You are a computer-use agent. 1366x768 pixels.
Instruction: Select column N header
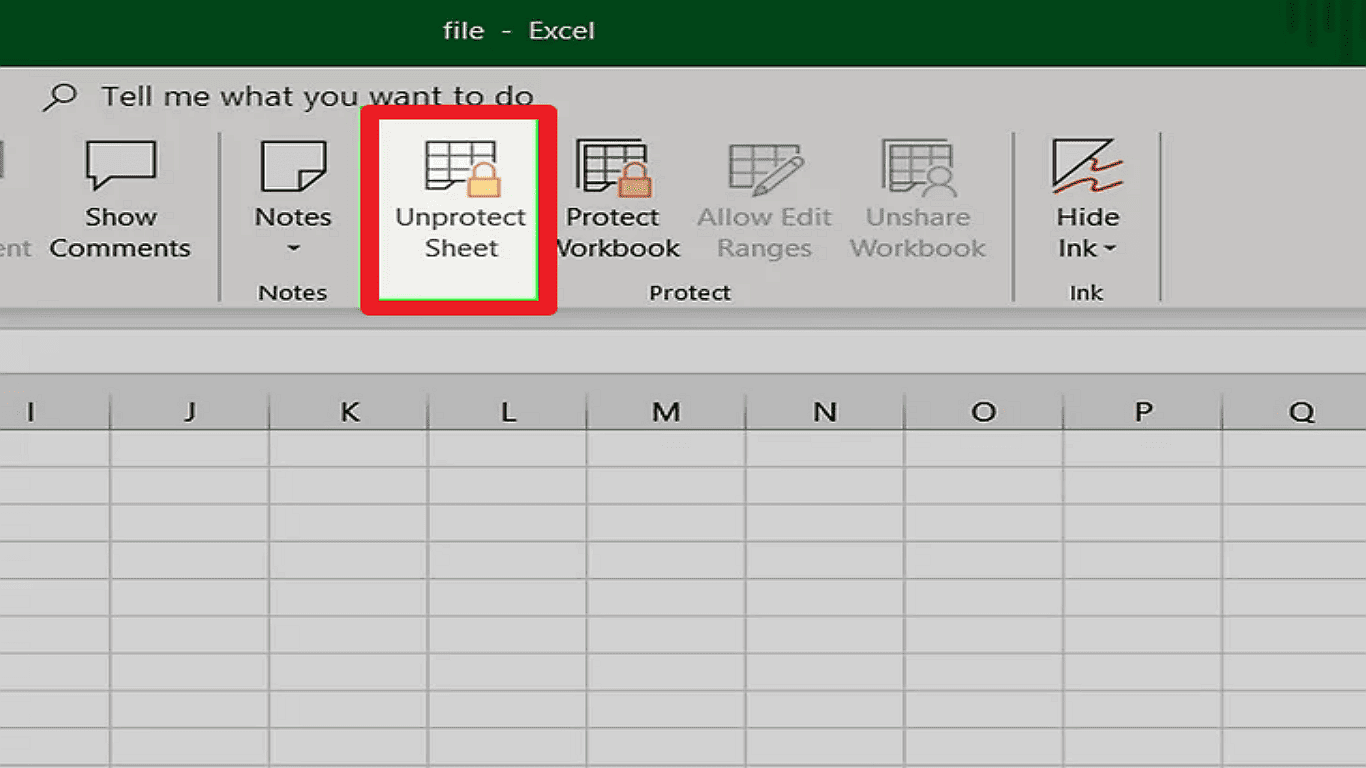point(825,411)
